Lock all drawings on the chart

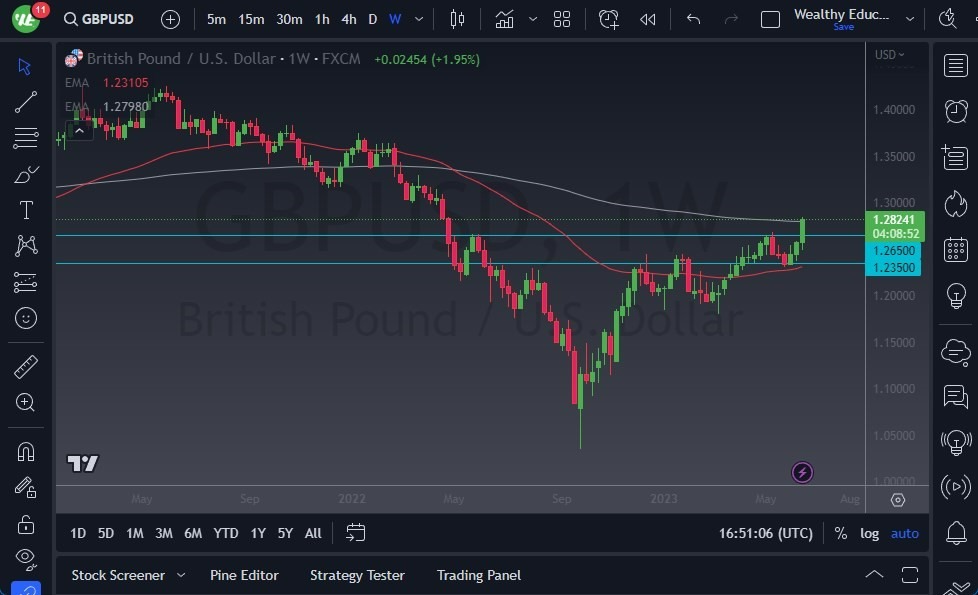27,524
